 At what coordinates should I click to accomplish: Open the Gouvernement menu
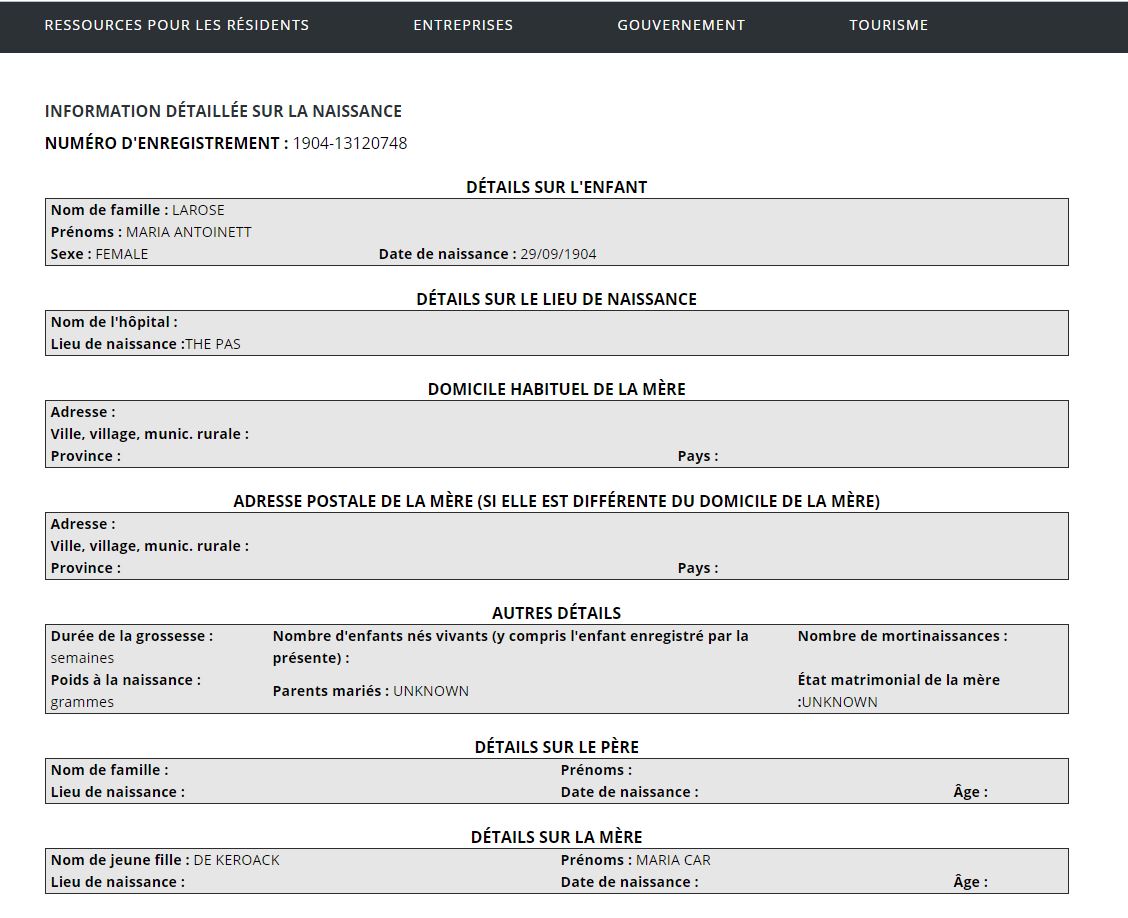681,25
